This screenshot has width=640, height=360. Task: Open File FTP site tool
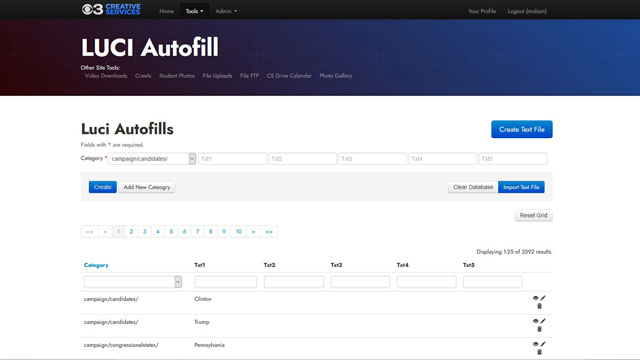249,76
